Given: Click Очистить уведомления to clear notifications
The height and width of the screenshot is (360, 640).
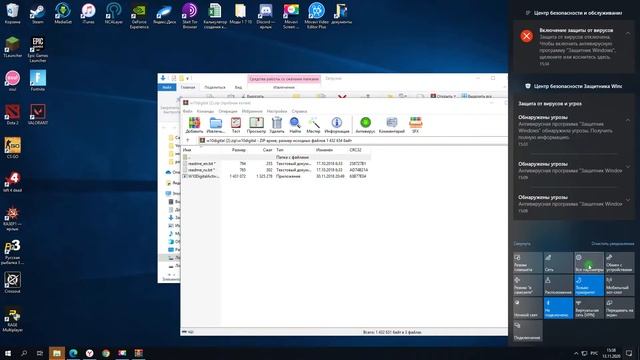Looking at the screenshot, I should coord(613,244).
